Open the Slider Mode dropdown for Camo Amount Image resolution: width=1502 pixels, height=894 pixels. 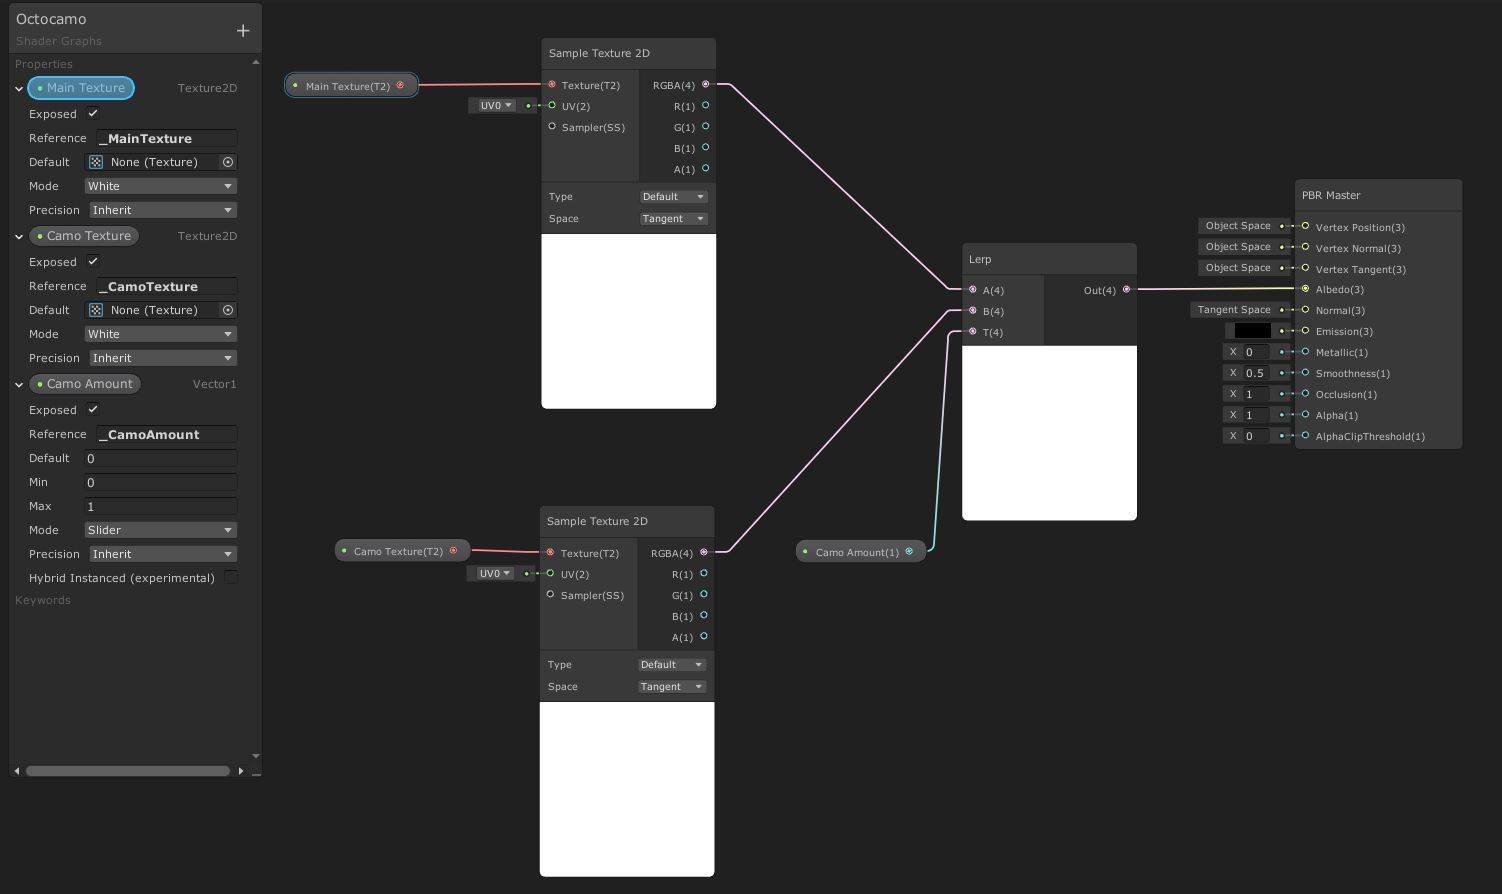(160, 530)
